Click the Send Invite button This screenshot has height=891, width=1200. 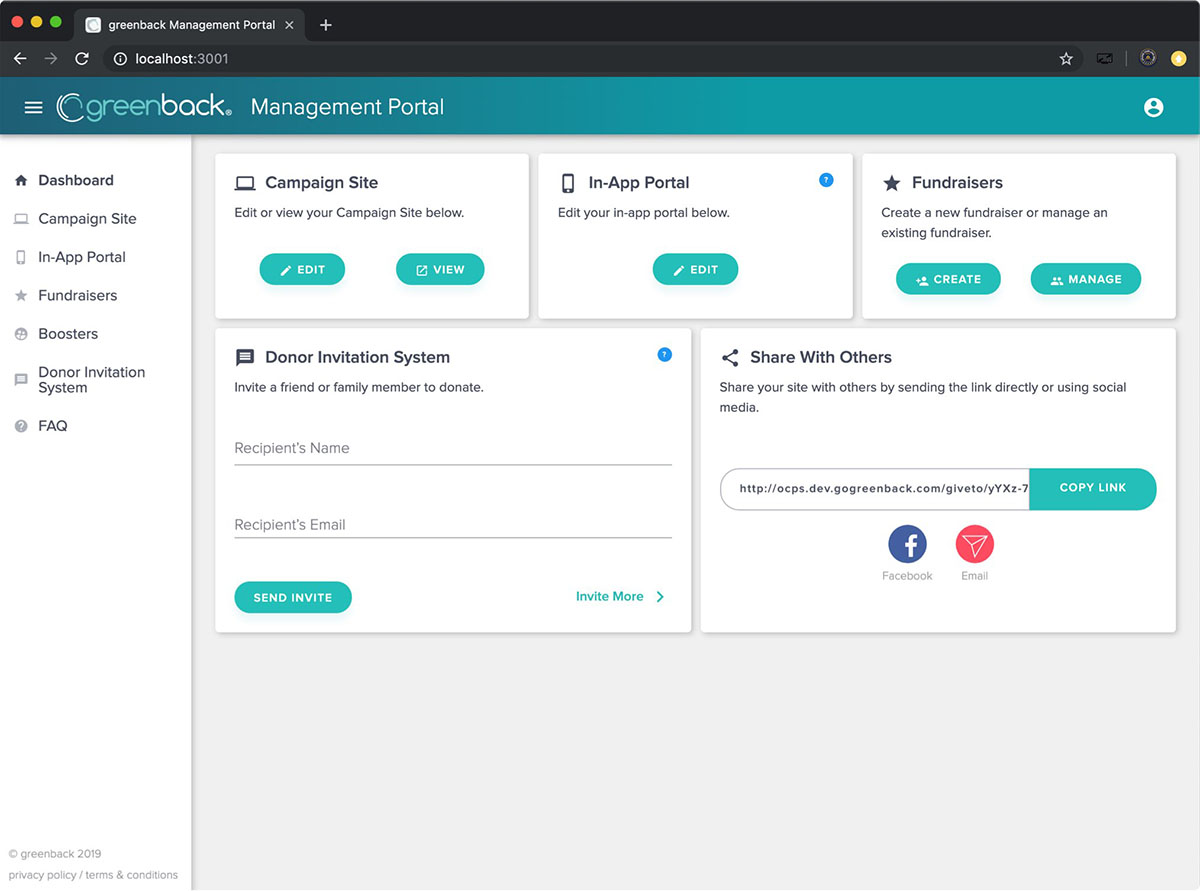tap(293, 597)
